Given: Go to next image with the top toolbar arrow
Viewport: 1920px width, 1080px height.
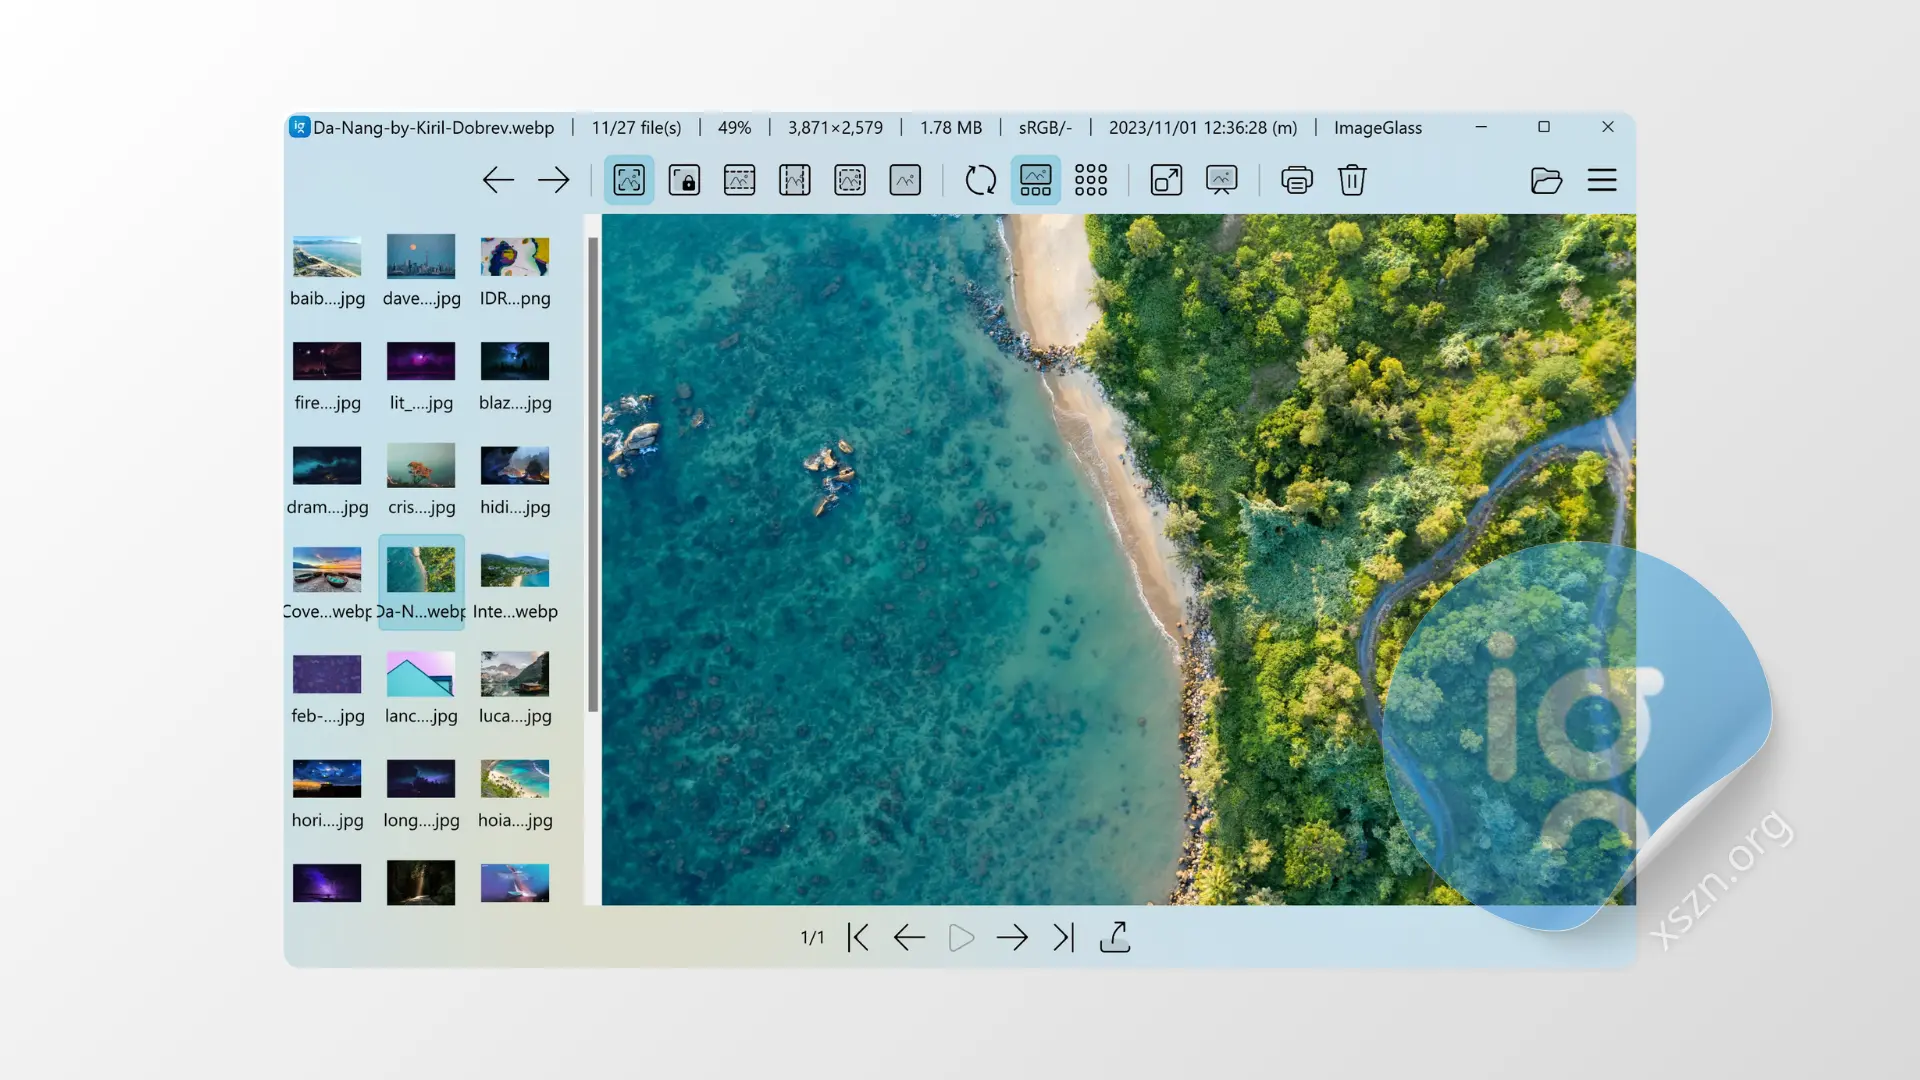Looking at the screenshot, I should point(553,180).
